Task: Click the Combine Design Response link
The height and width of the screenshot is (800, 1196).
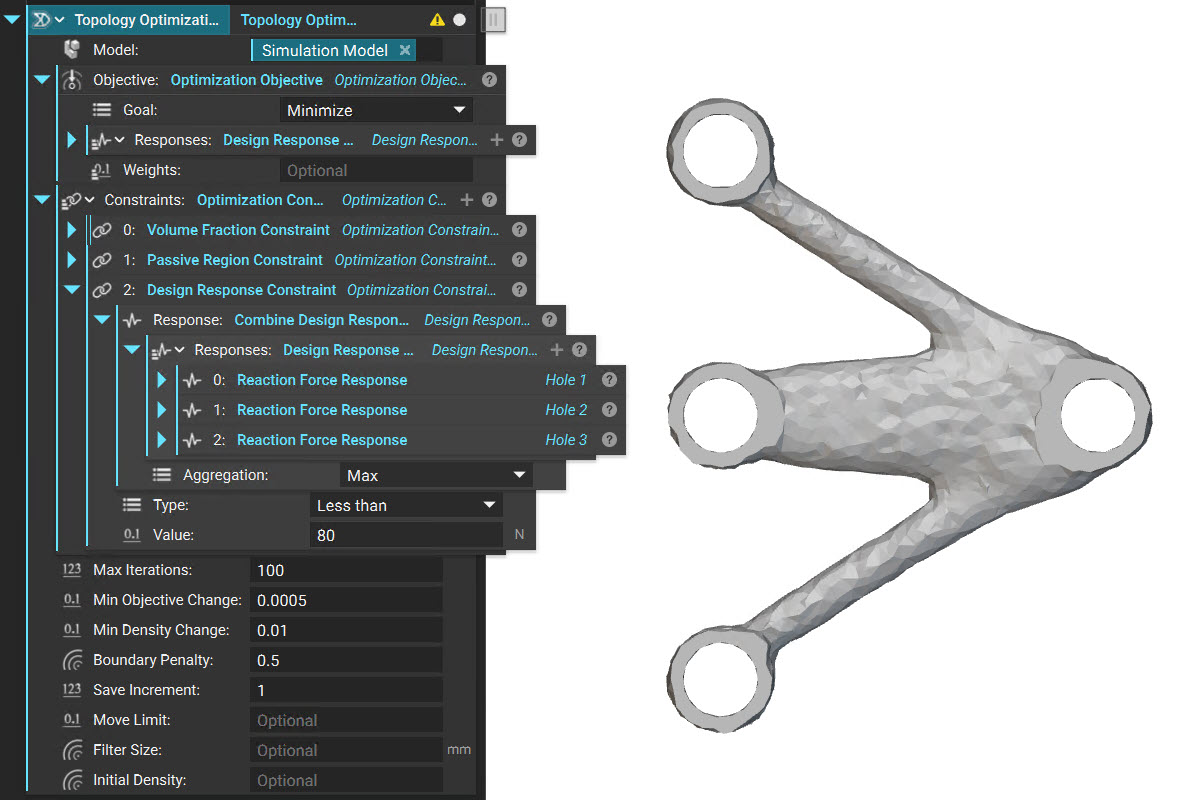Action: click(x=321, y=320)
